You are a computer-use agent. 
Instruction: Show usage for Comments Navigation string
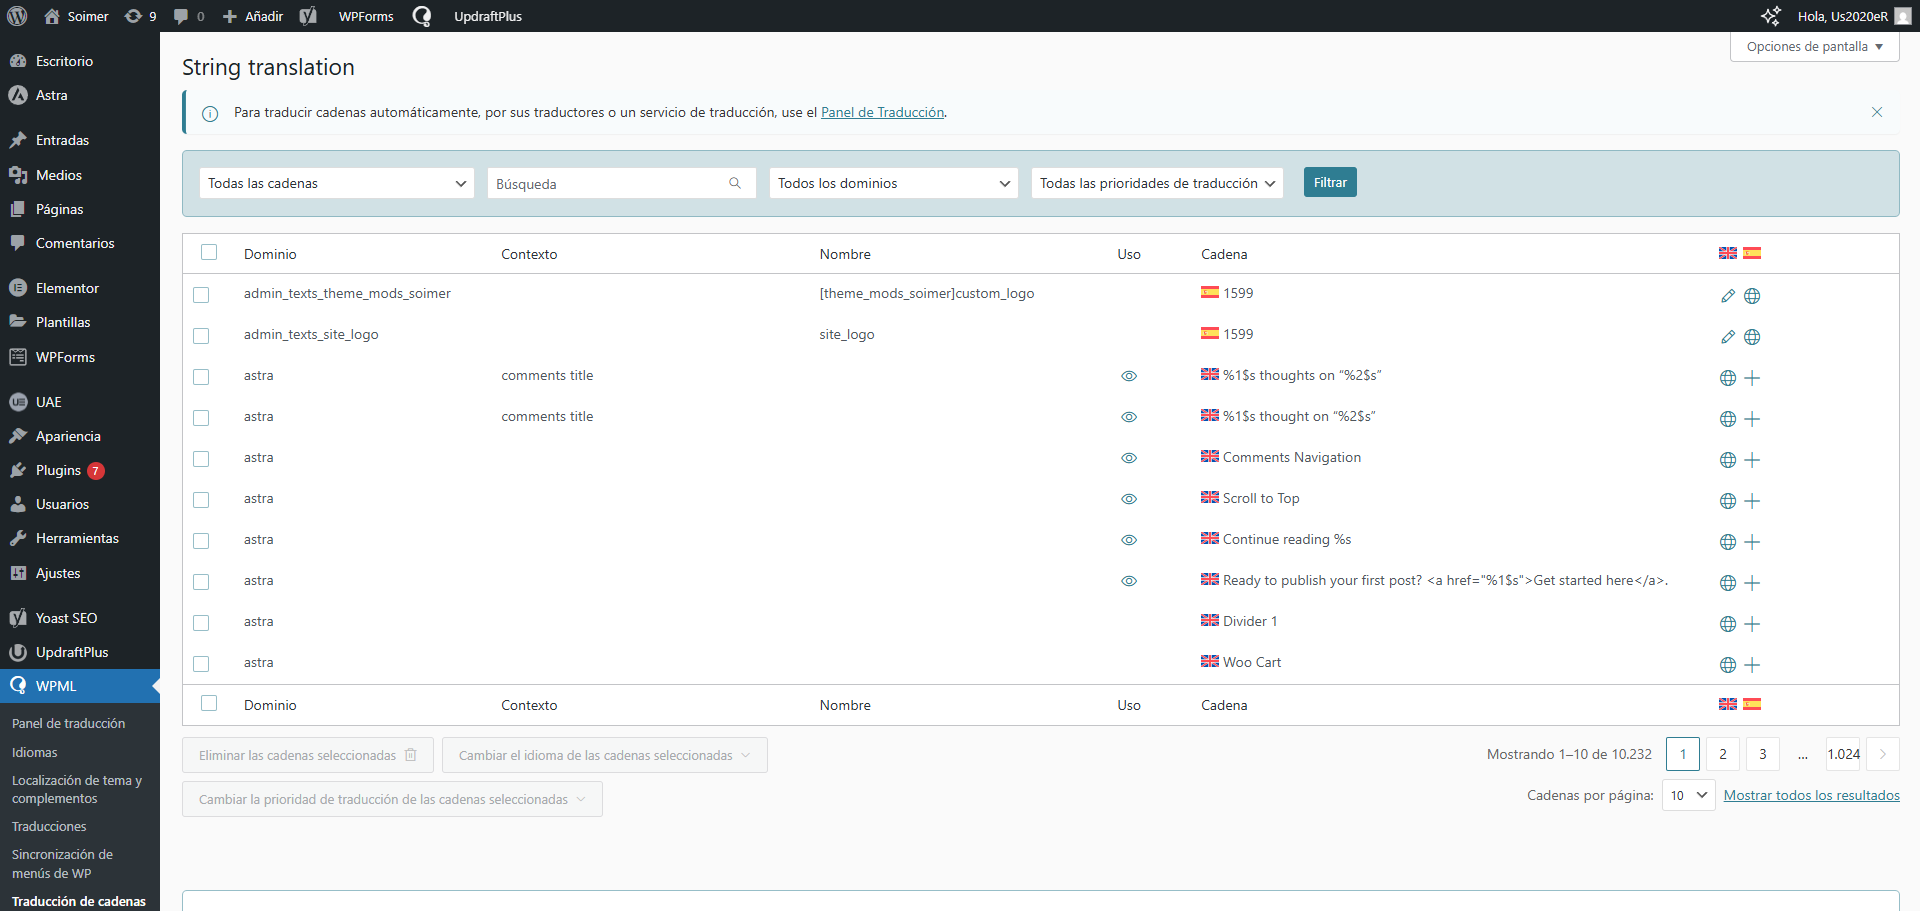pos(1129,458)
